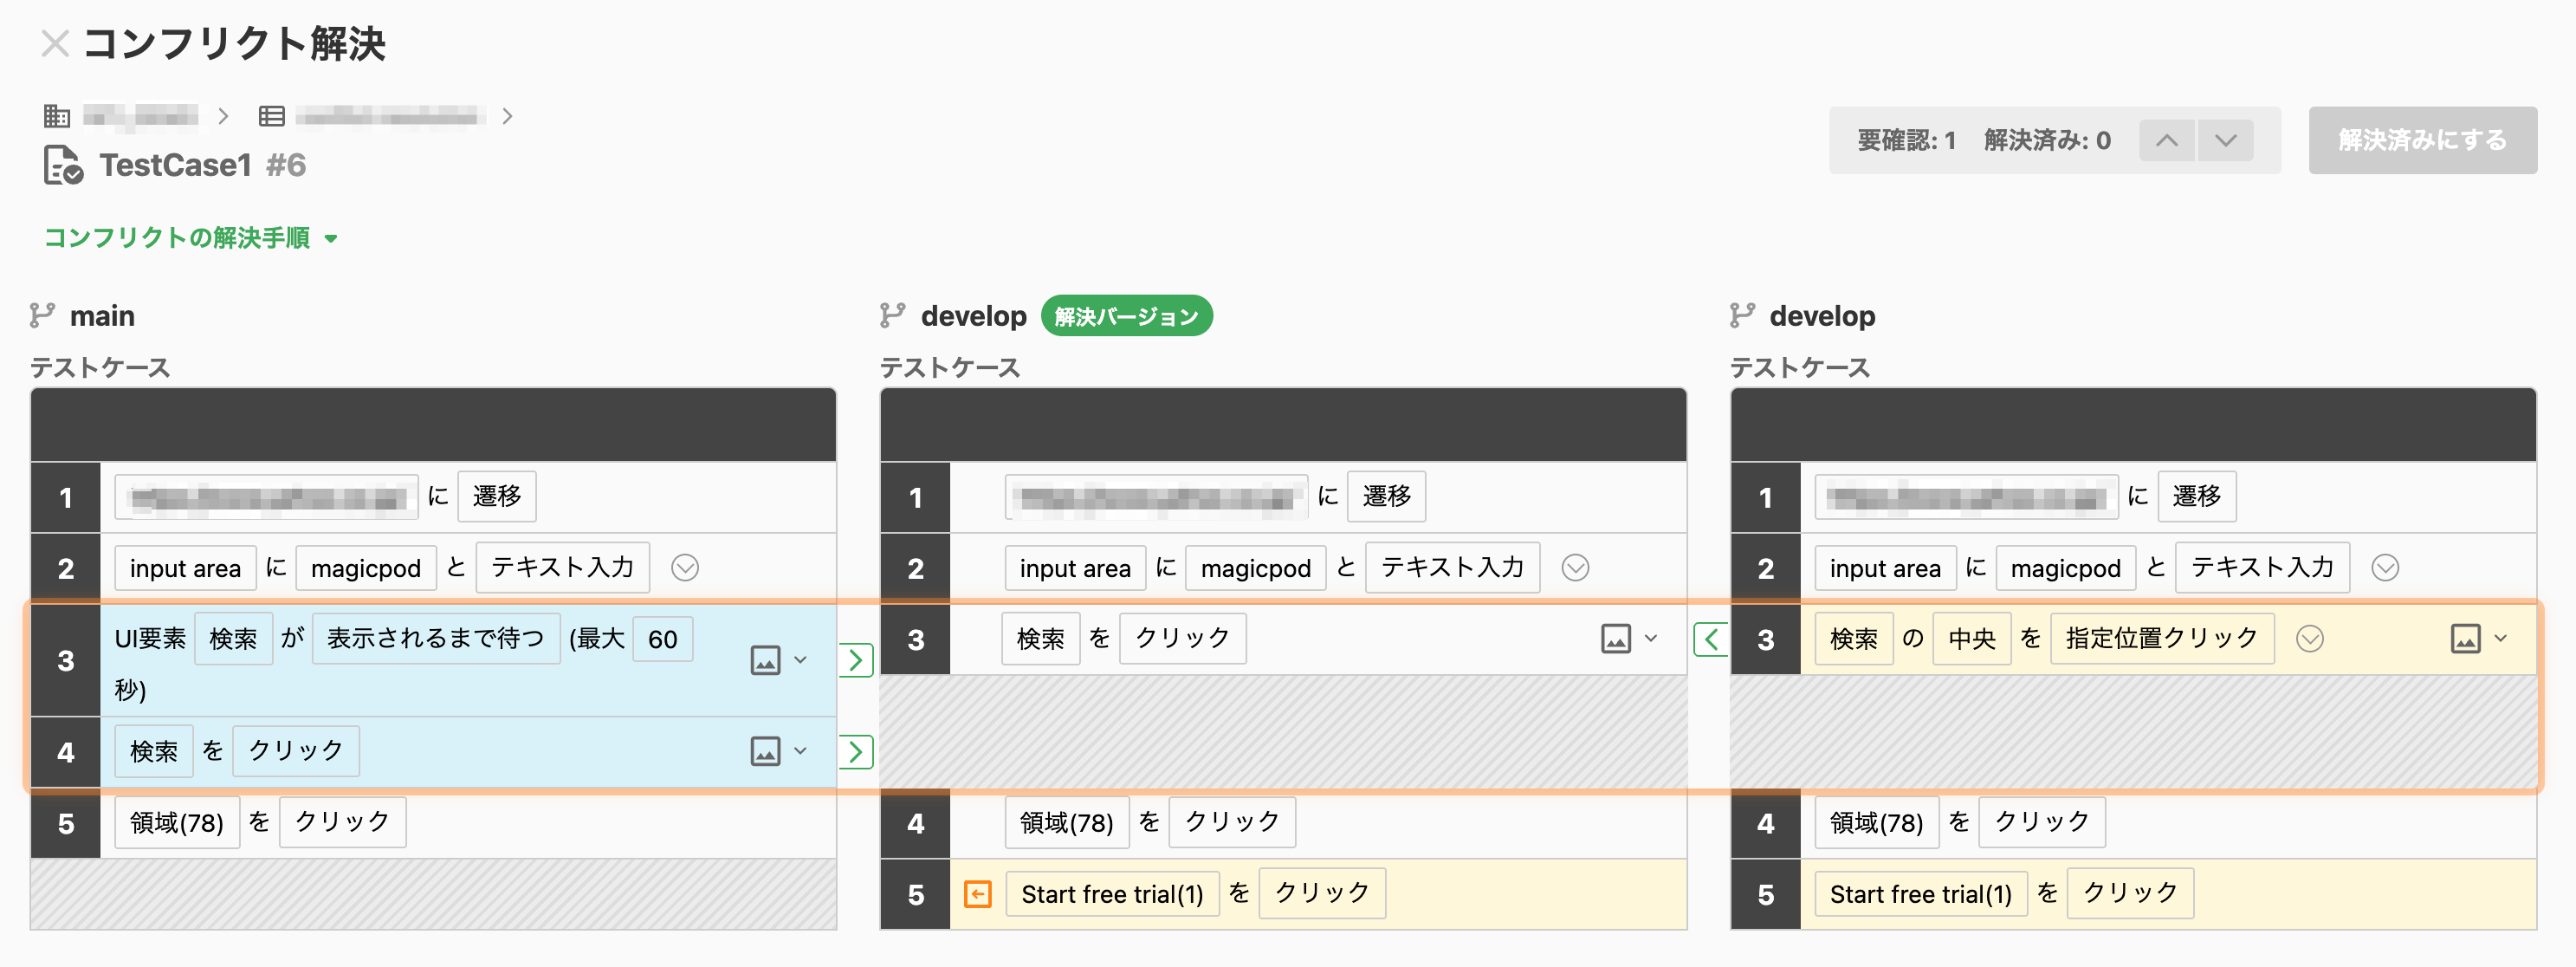The image size is (2576, 967).
Task: Open screenshot icon on right develop step 3
Action: [x=2465, y=639]
